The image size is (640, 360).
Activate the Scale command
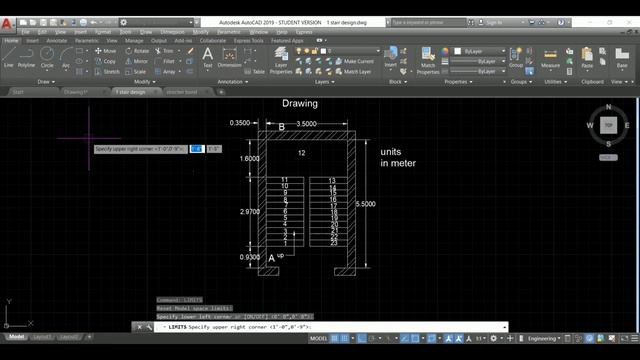click(136, 71)
